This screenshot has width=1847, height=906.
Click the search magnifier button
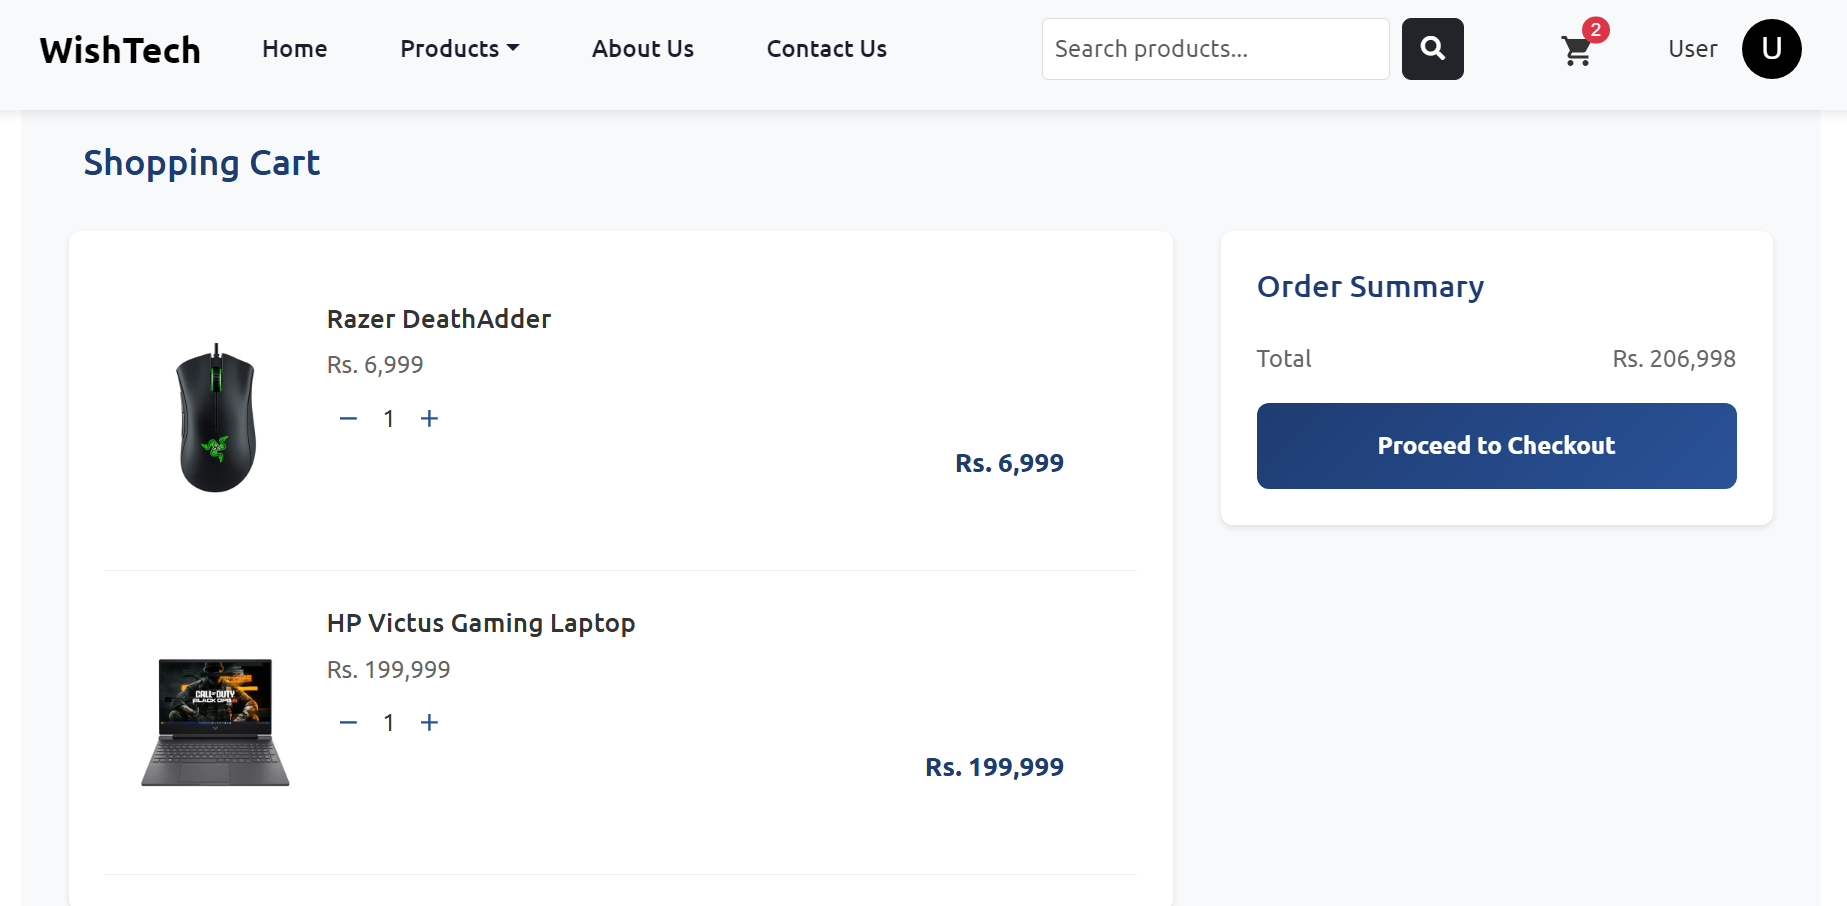click(x=1432, y=49)
